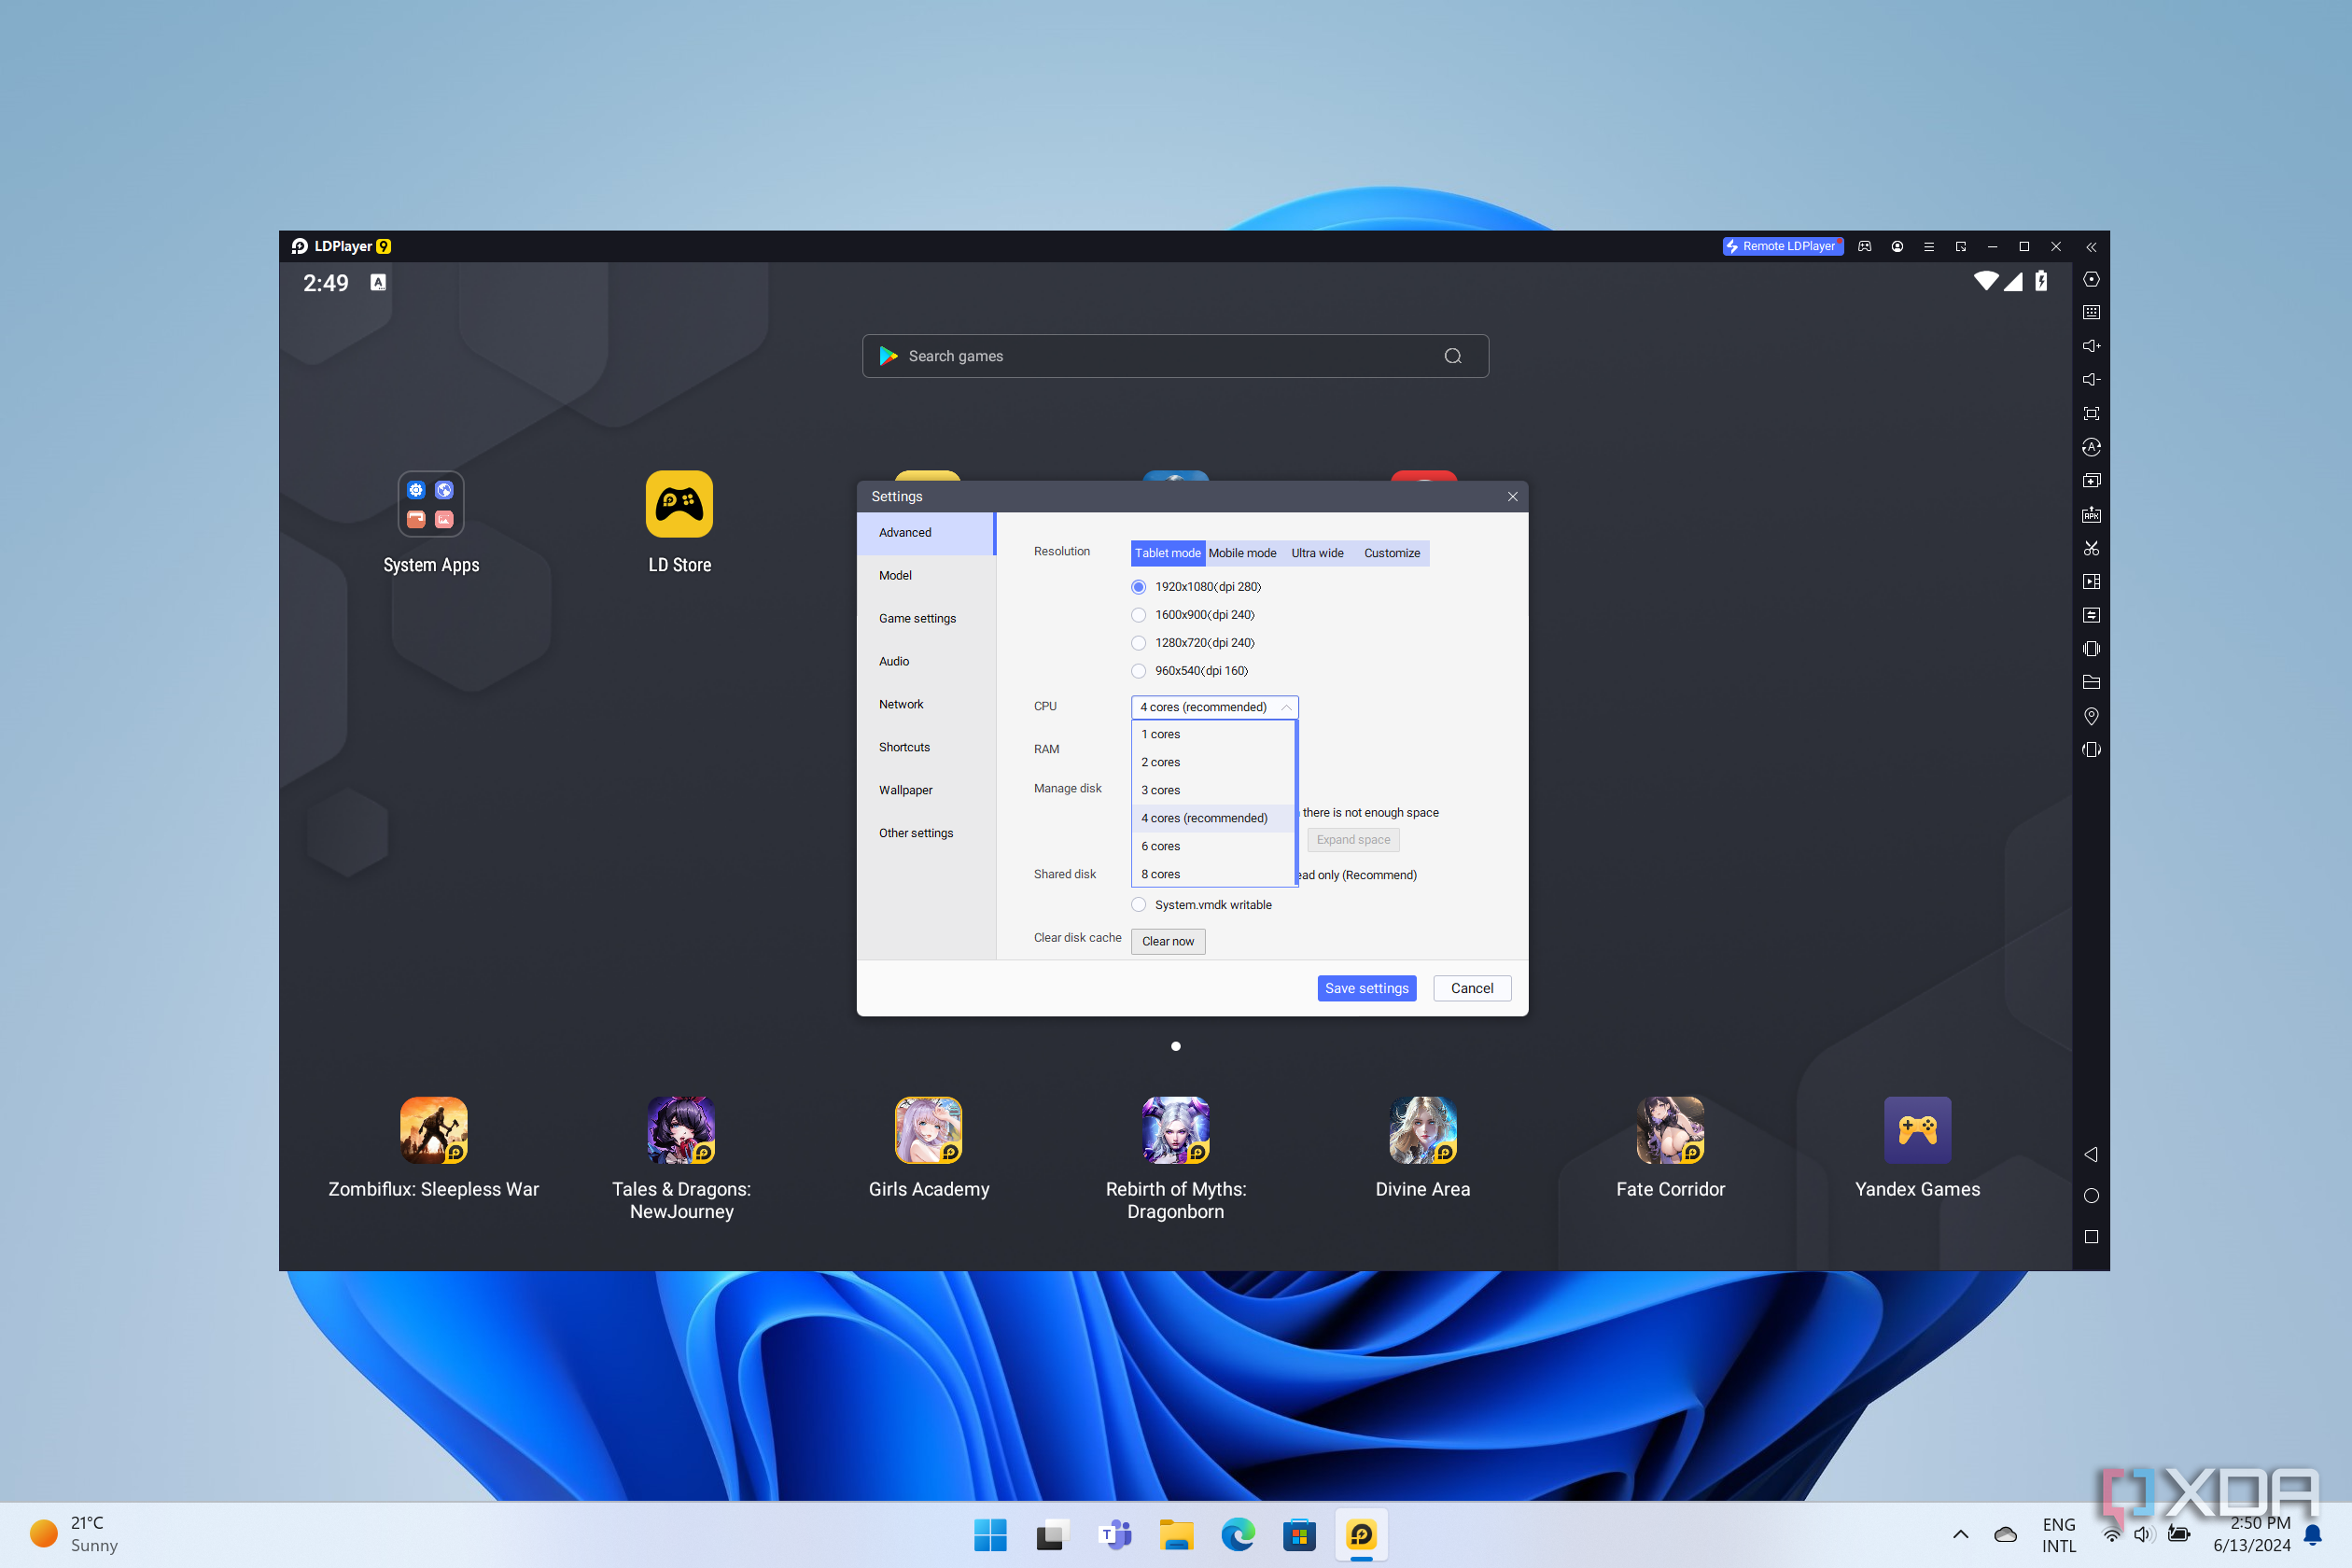Viewport: 2352px width, 1568px height.
Task: Launch the LD Store app
Action: click(679, 504)
